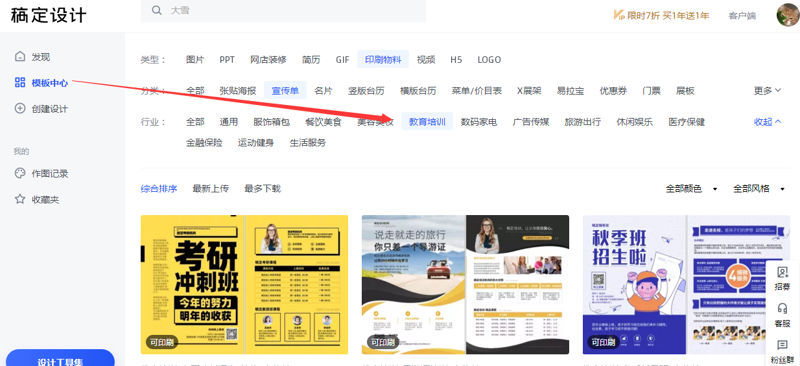Focus the search box with 大雪 placeholder
This screenshot has width=800, height=366.
tap(283, 10)
